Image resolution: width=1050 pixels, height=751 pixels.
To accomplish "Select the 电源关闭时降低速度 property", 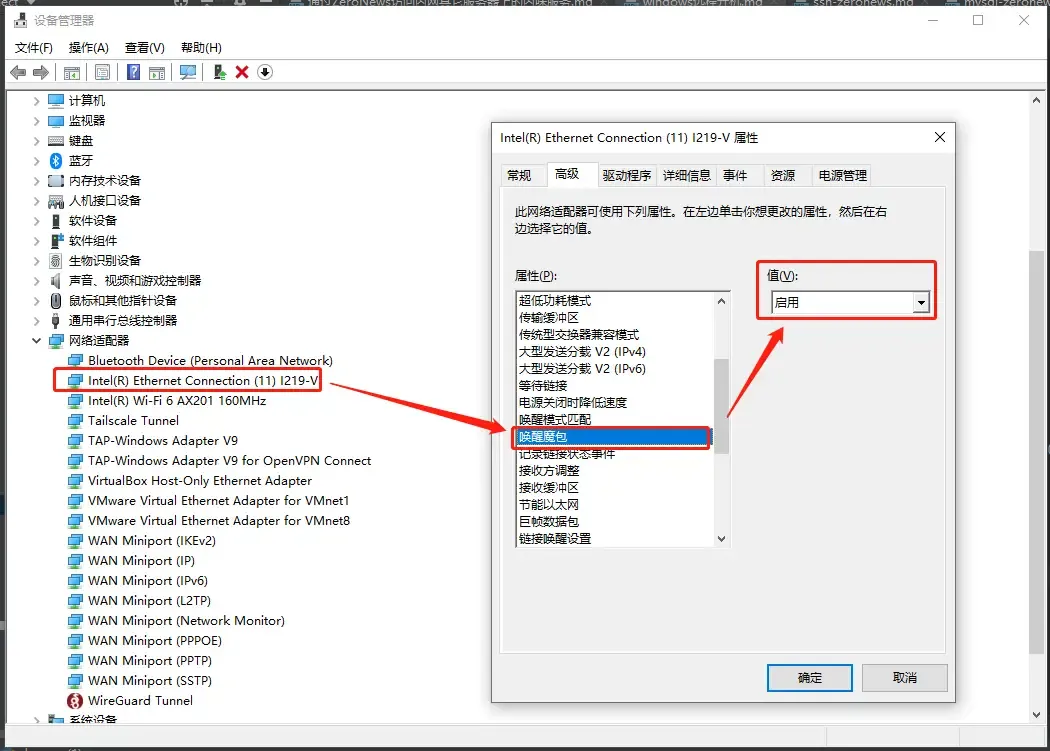I will point(573,403).
